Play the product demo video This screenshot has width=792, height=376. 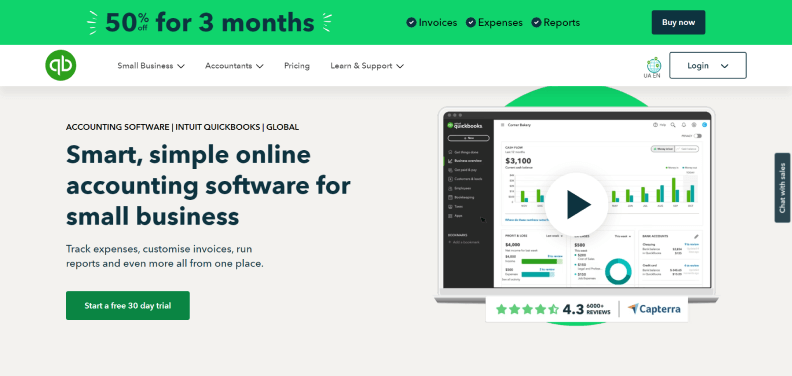(577, 205)
